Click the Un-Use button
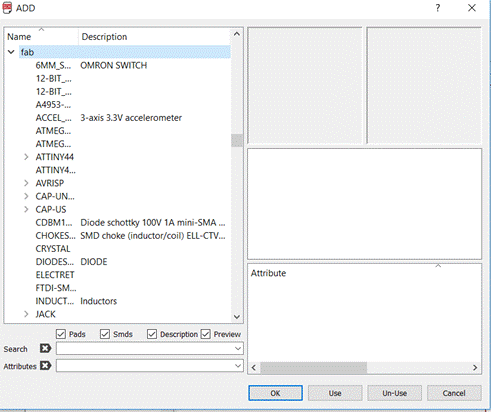Image resolution: width=491 pixels, height=412 pixels. [395, 393]
